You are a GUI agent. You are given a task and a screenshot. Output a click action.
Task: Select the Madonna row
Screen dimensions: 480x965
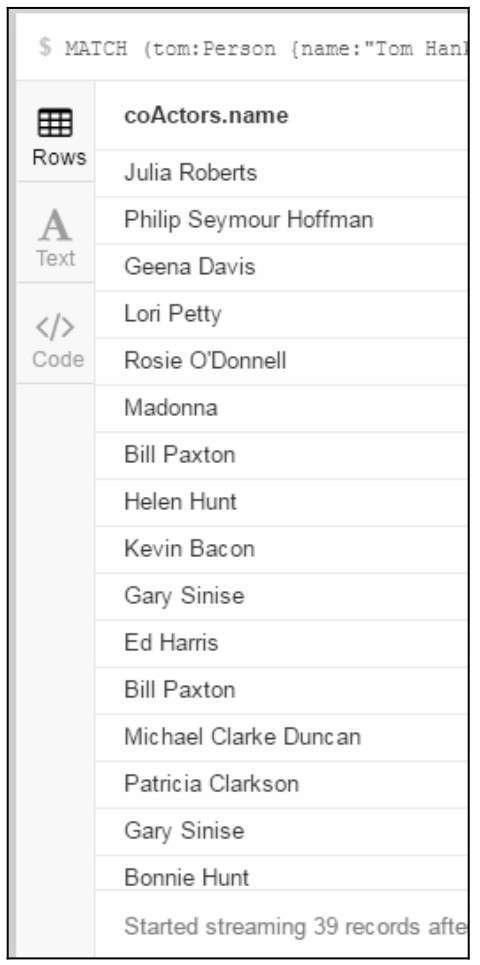click(x=281, y=408)
